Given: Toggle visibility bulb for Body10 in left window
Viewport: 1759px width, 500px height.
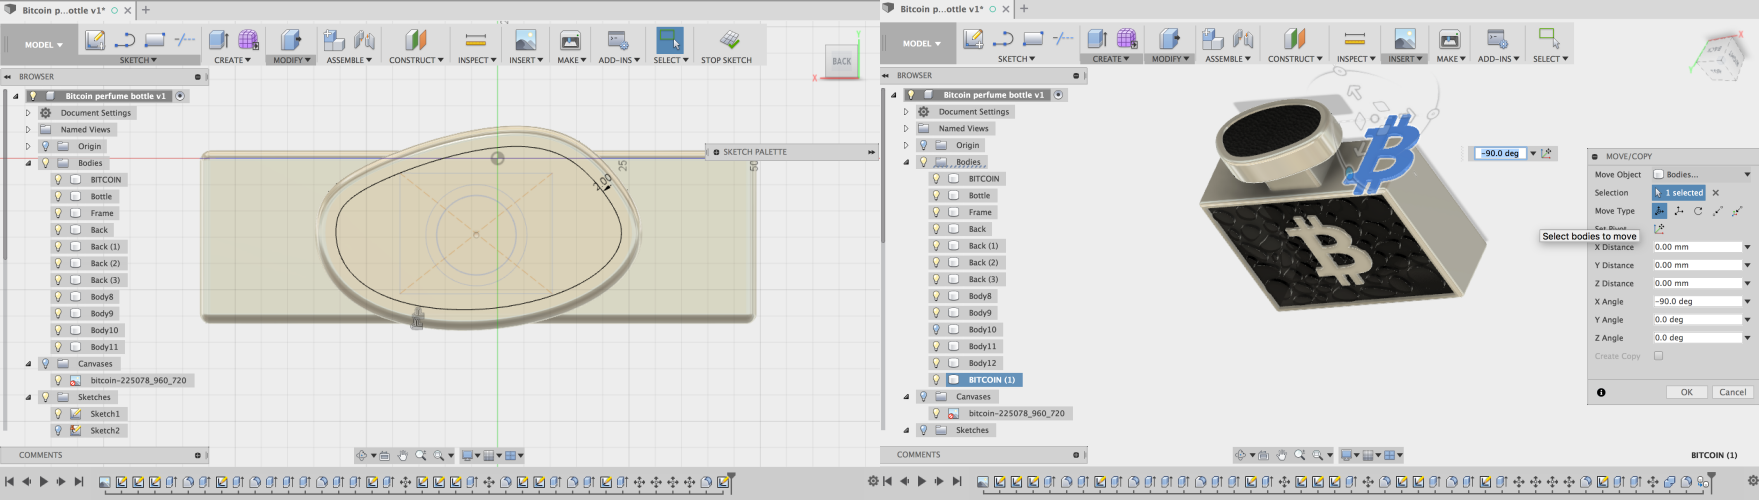Looking at the screenshot, I should (58, 330).
